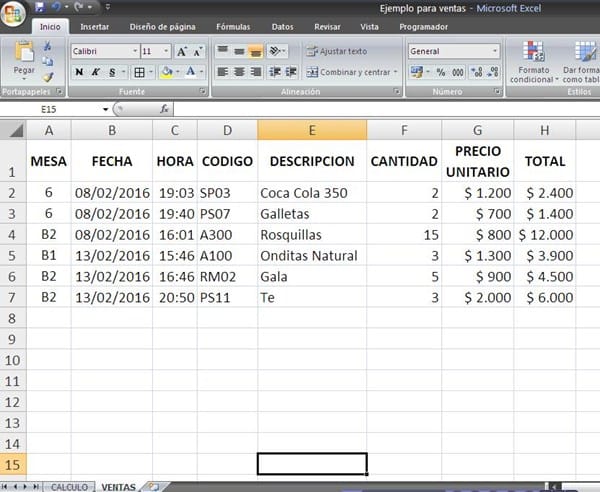Toggle italic (K) formatting
This screenshot has width=600, height=492.
click(96, 72)
